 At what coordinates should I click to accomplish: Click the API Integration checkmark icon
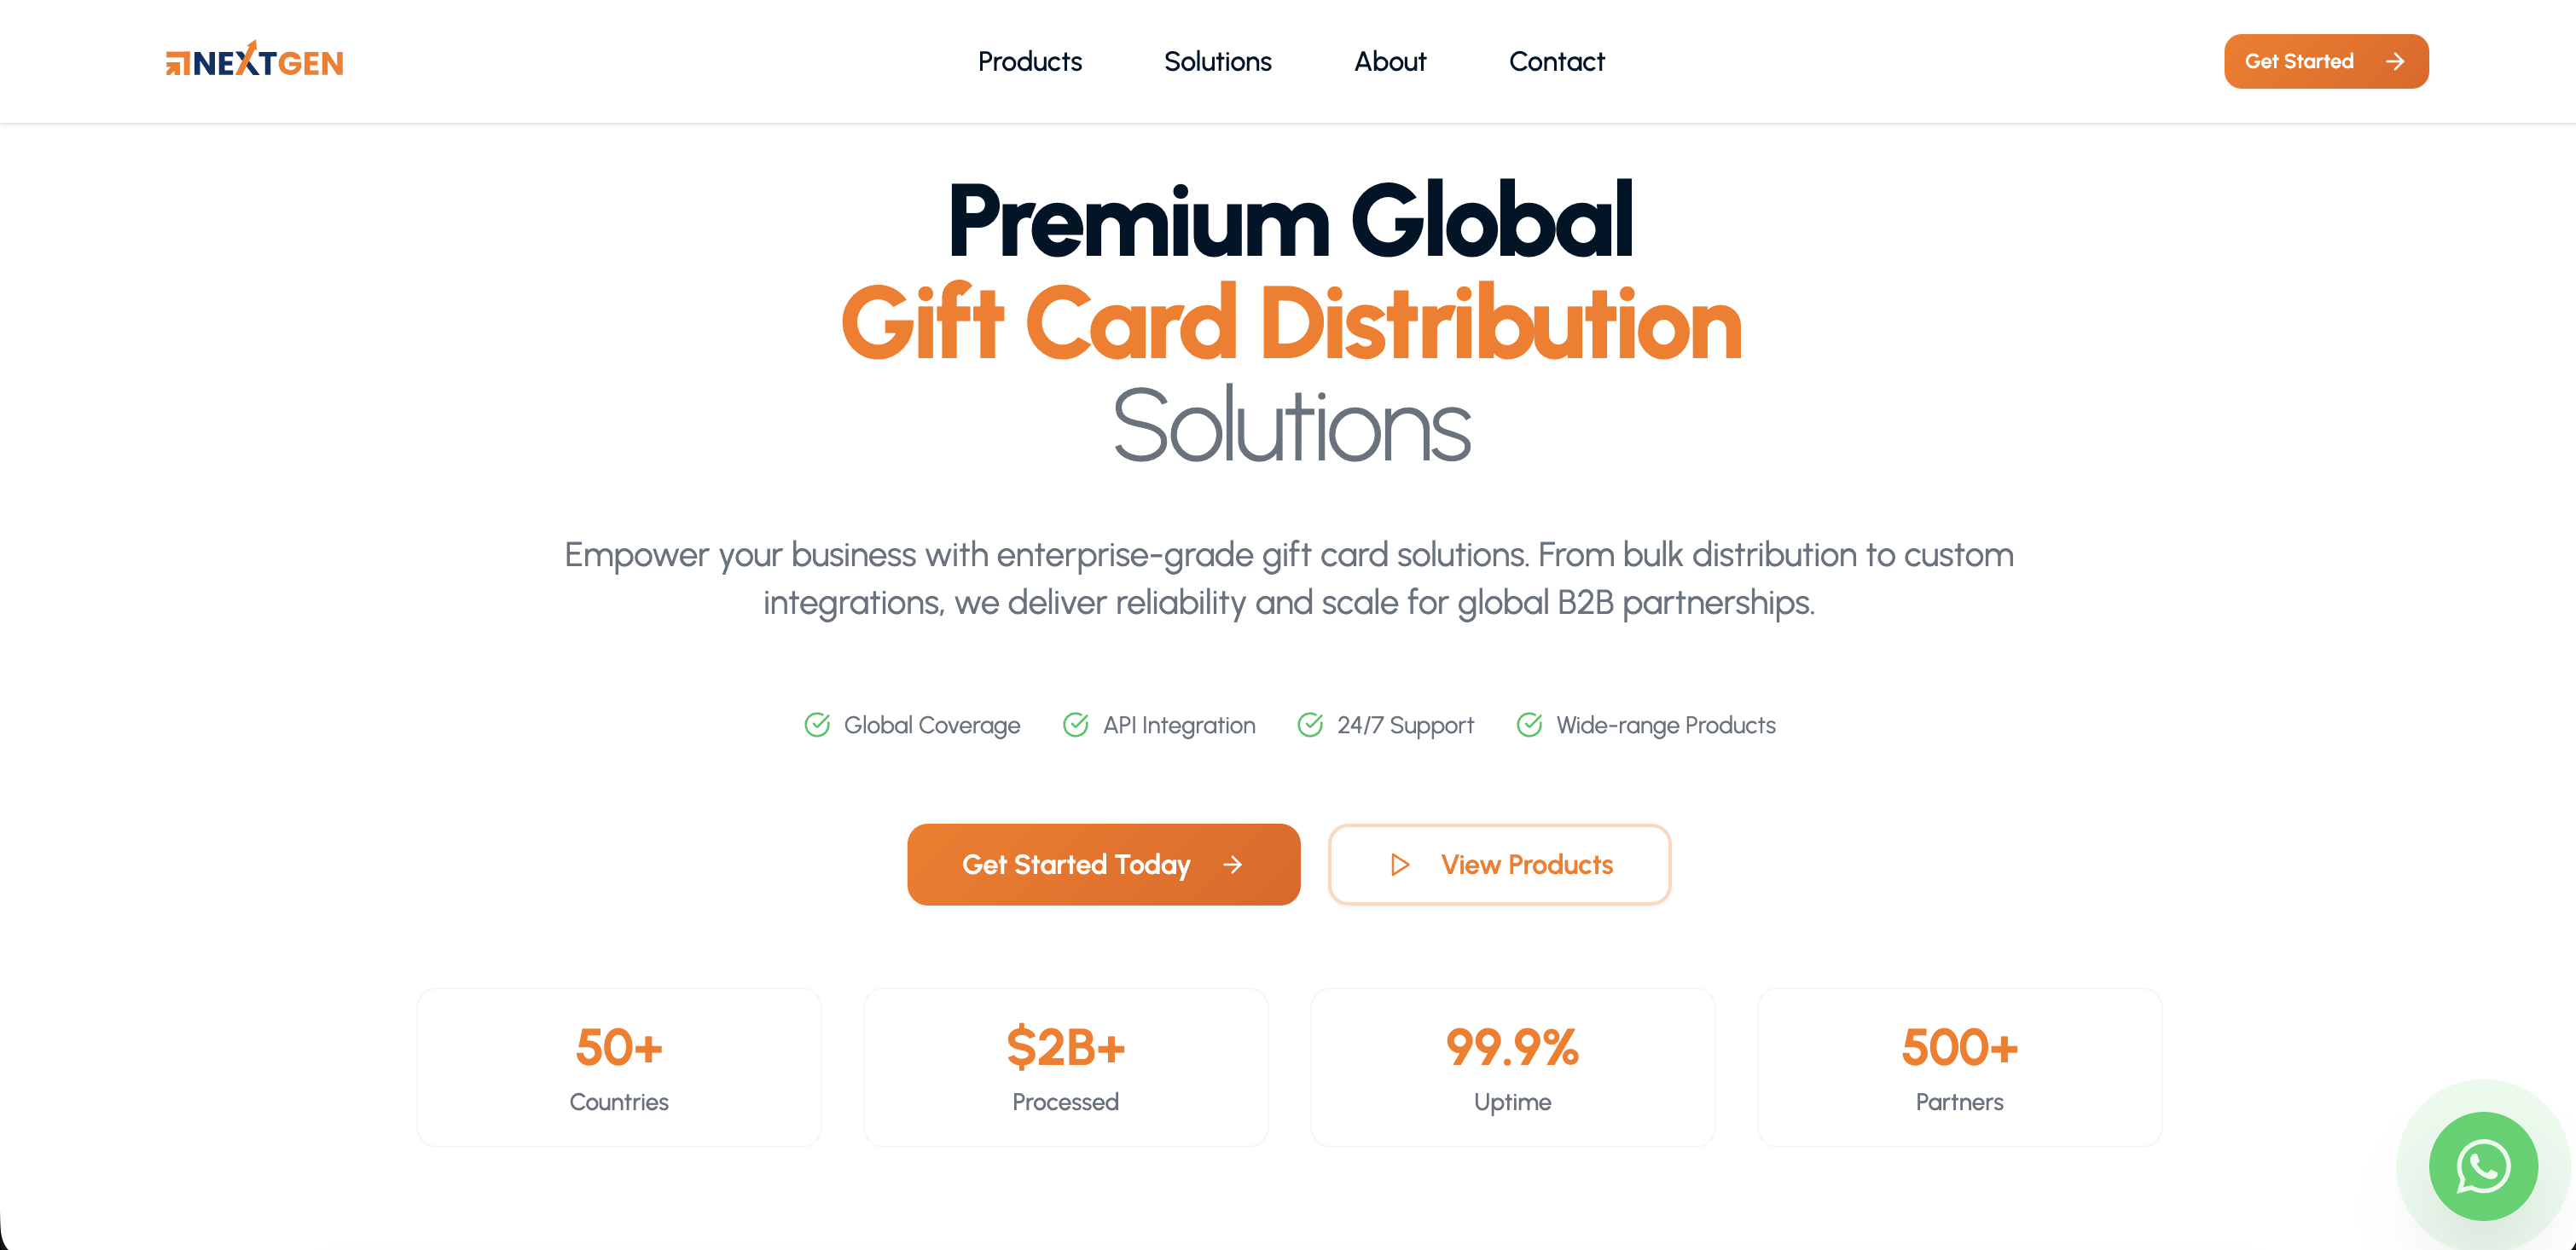click(1076, 725)
